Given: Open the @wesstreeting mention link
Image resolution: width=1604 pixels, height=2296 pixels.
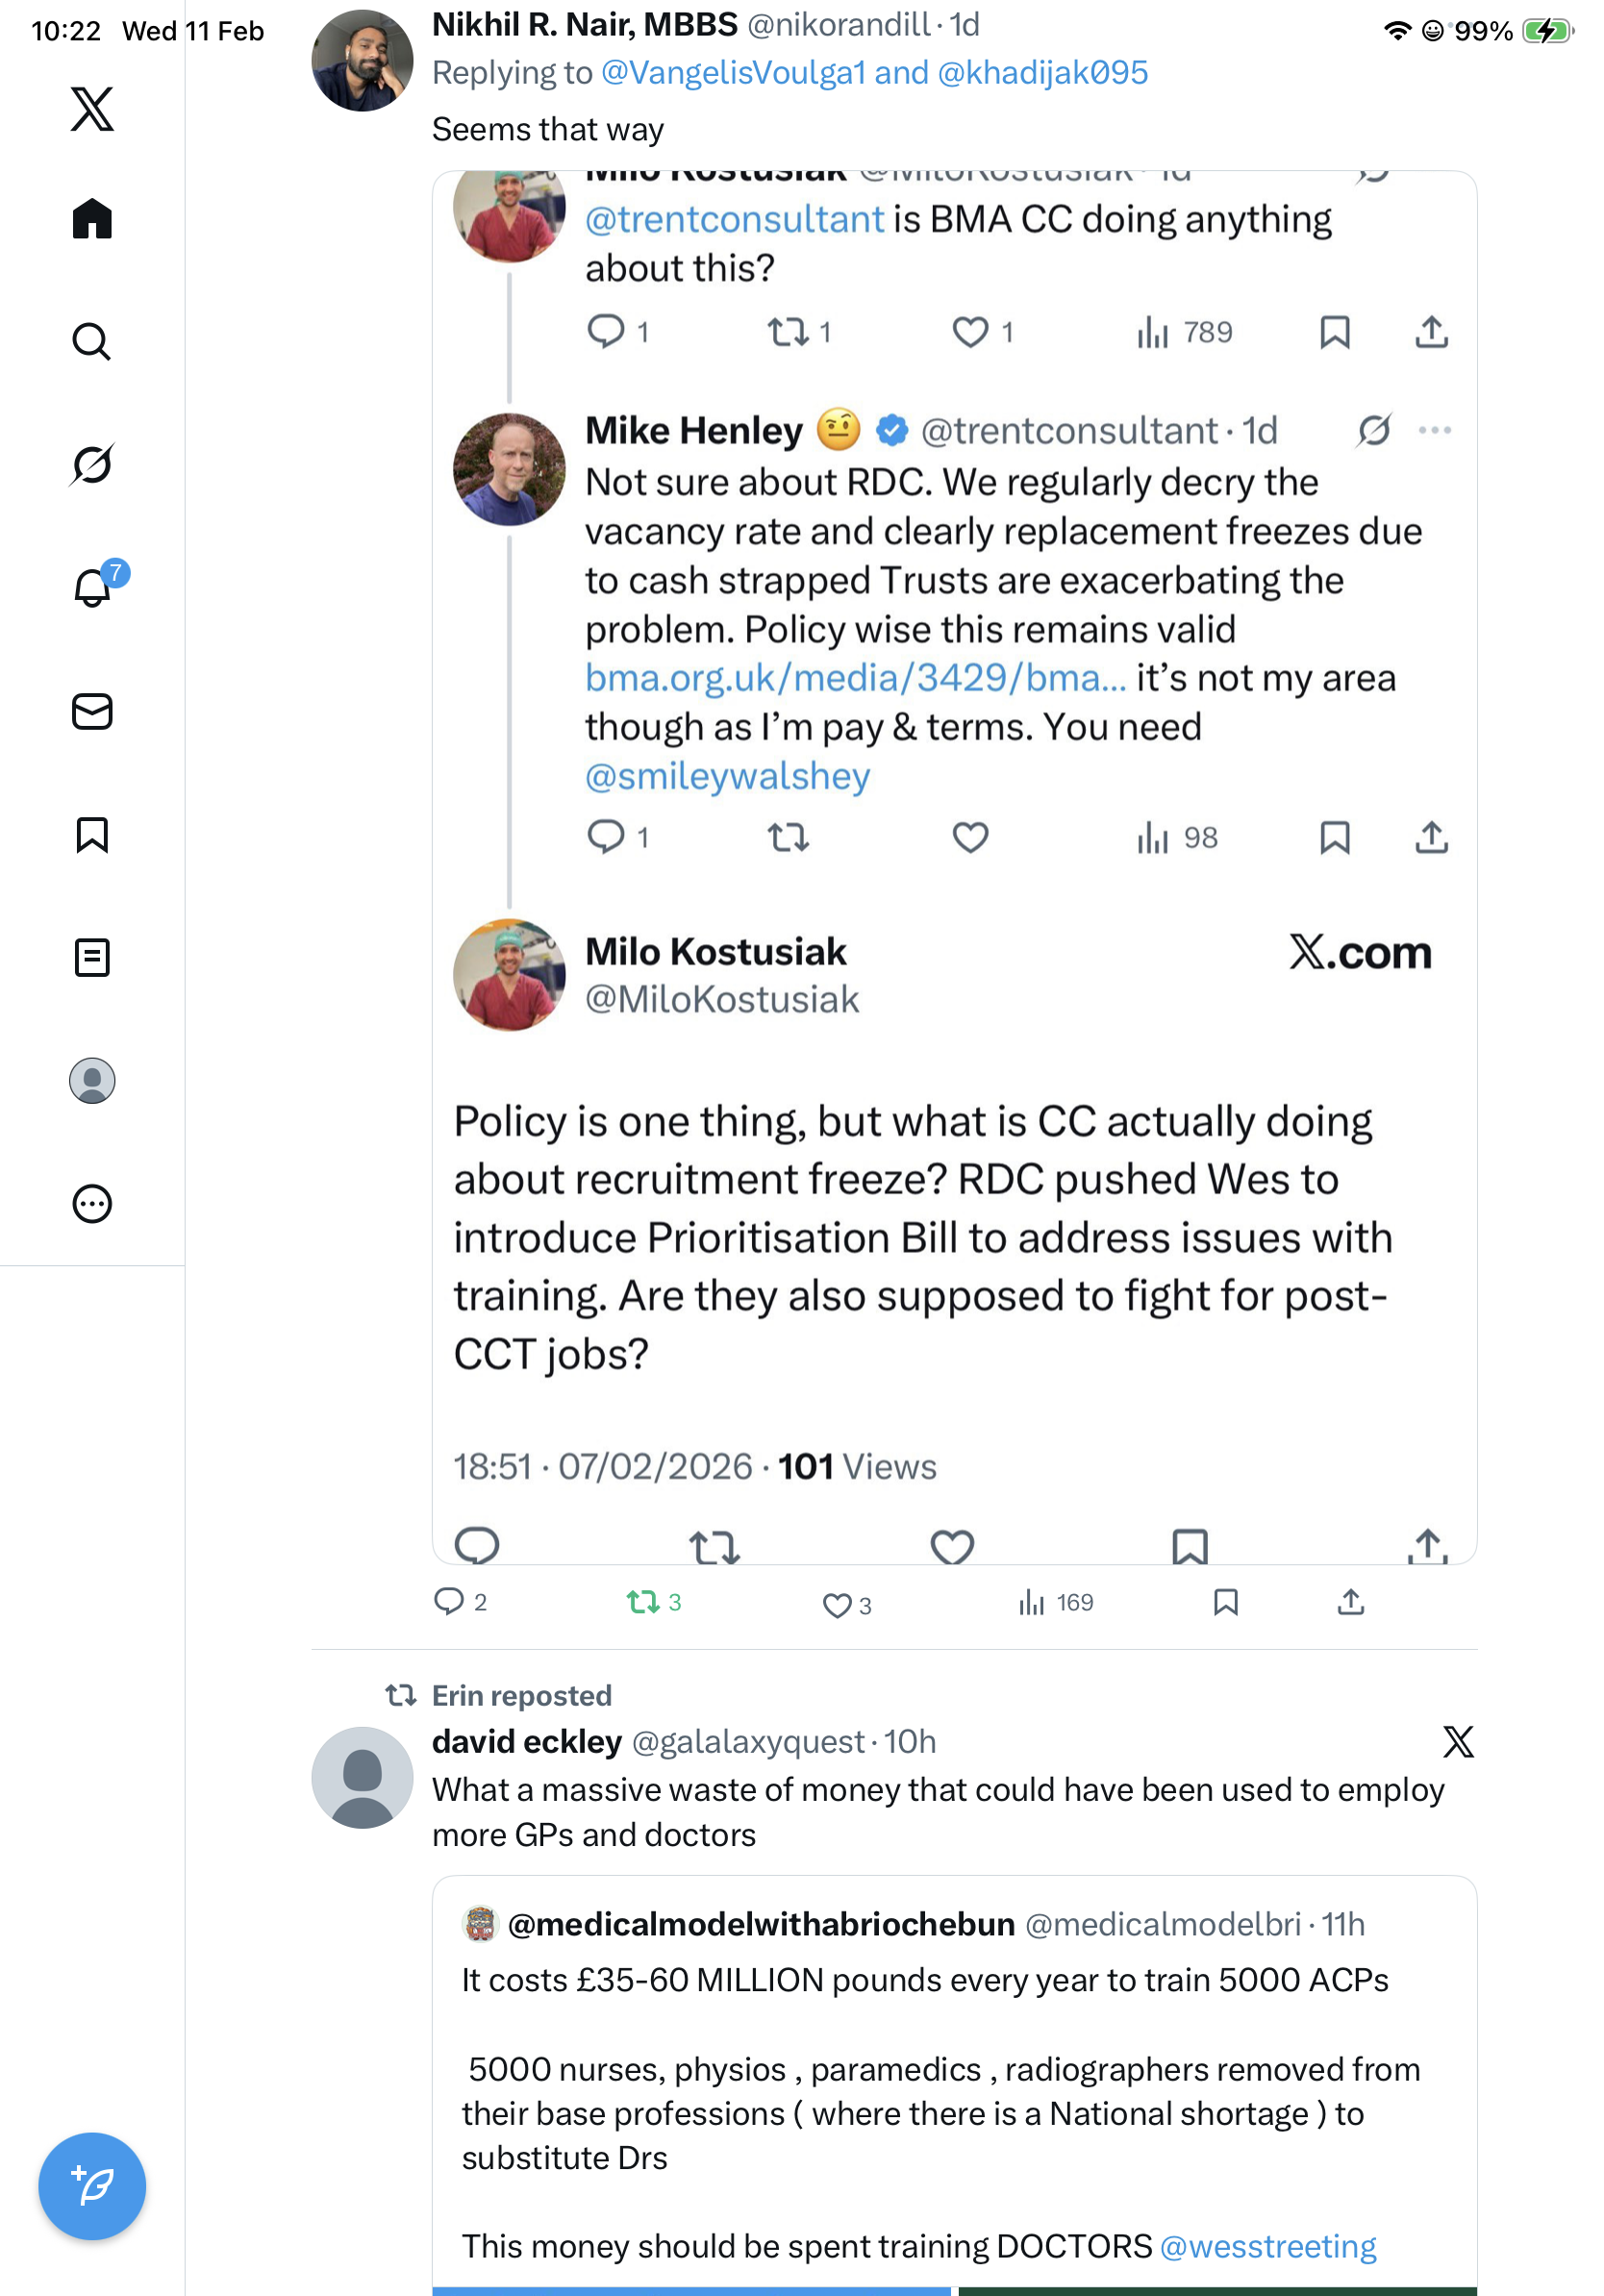Looking at the screenshot, I should (1267, 2246).
